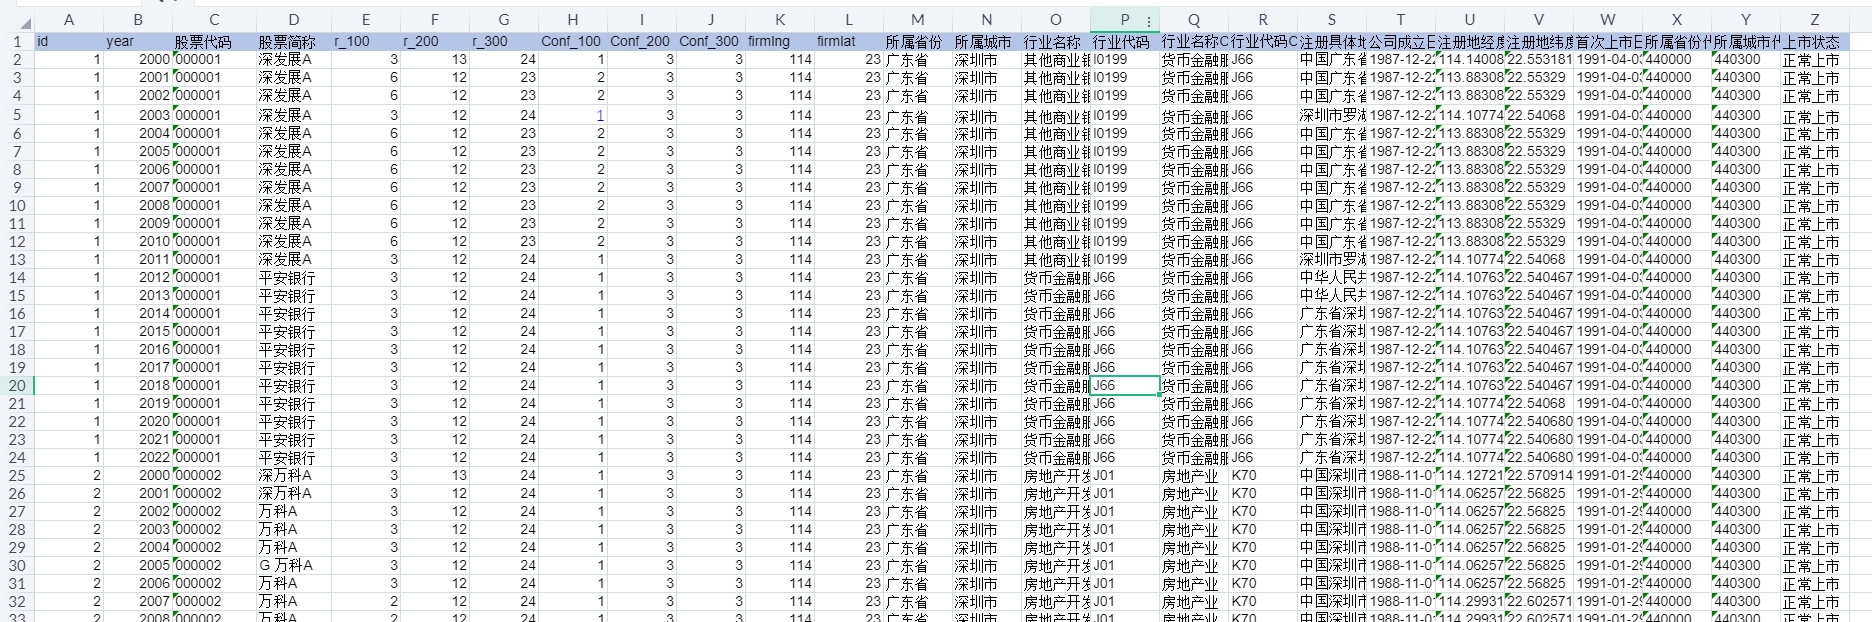
Task: Click the '首次上市' header cell in column W
Action: click(x=1608, y=42)
